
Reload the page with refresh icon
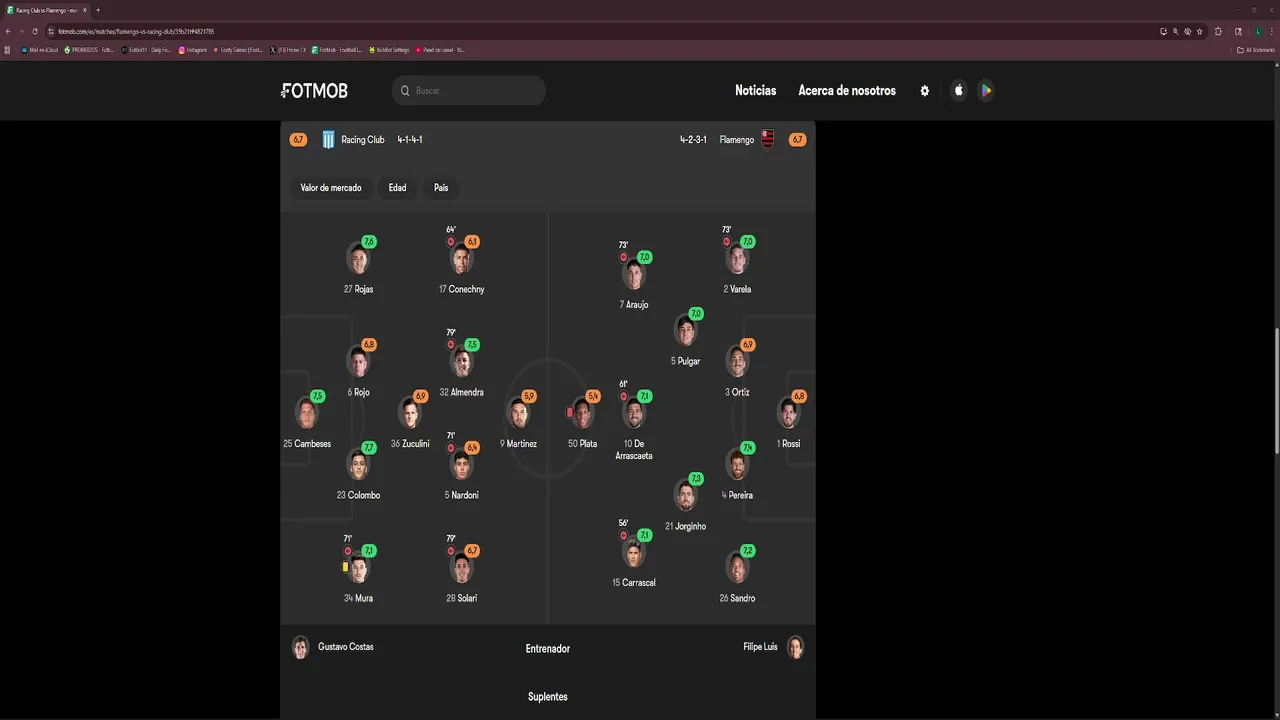35,31
